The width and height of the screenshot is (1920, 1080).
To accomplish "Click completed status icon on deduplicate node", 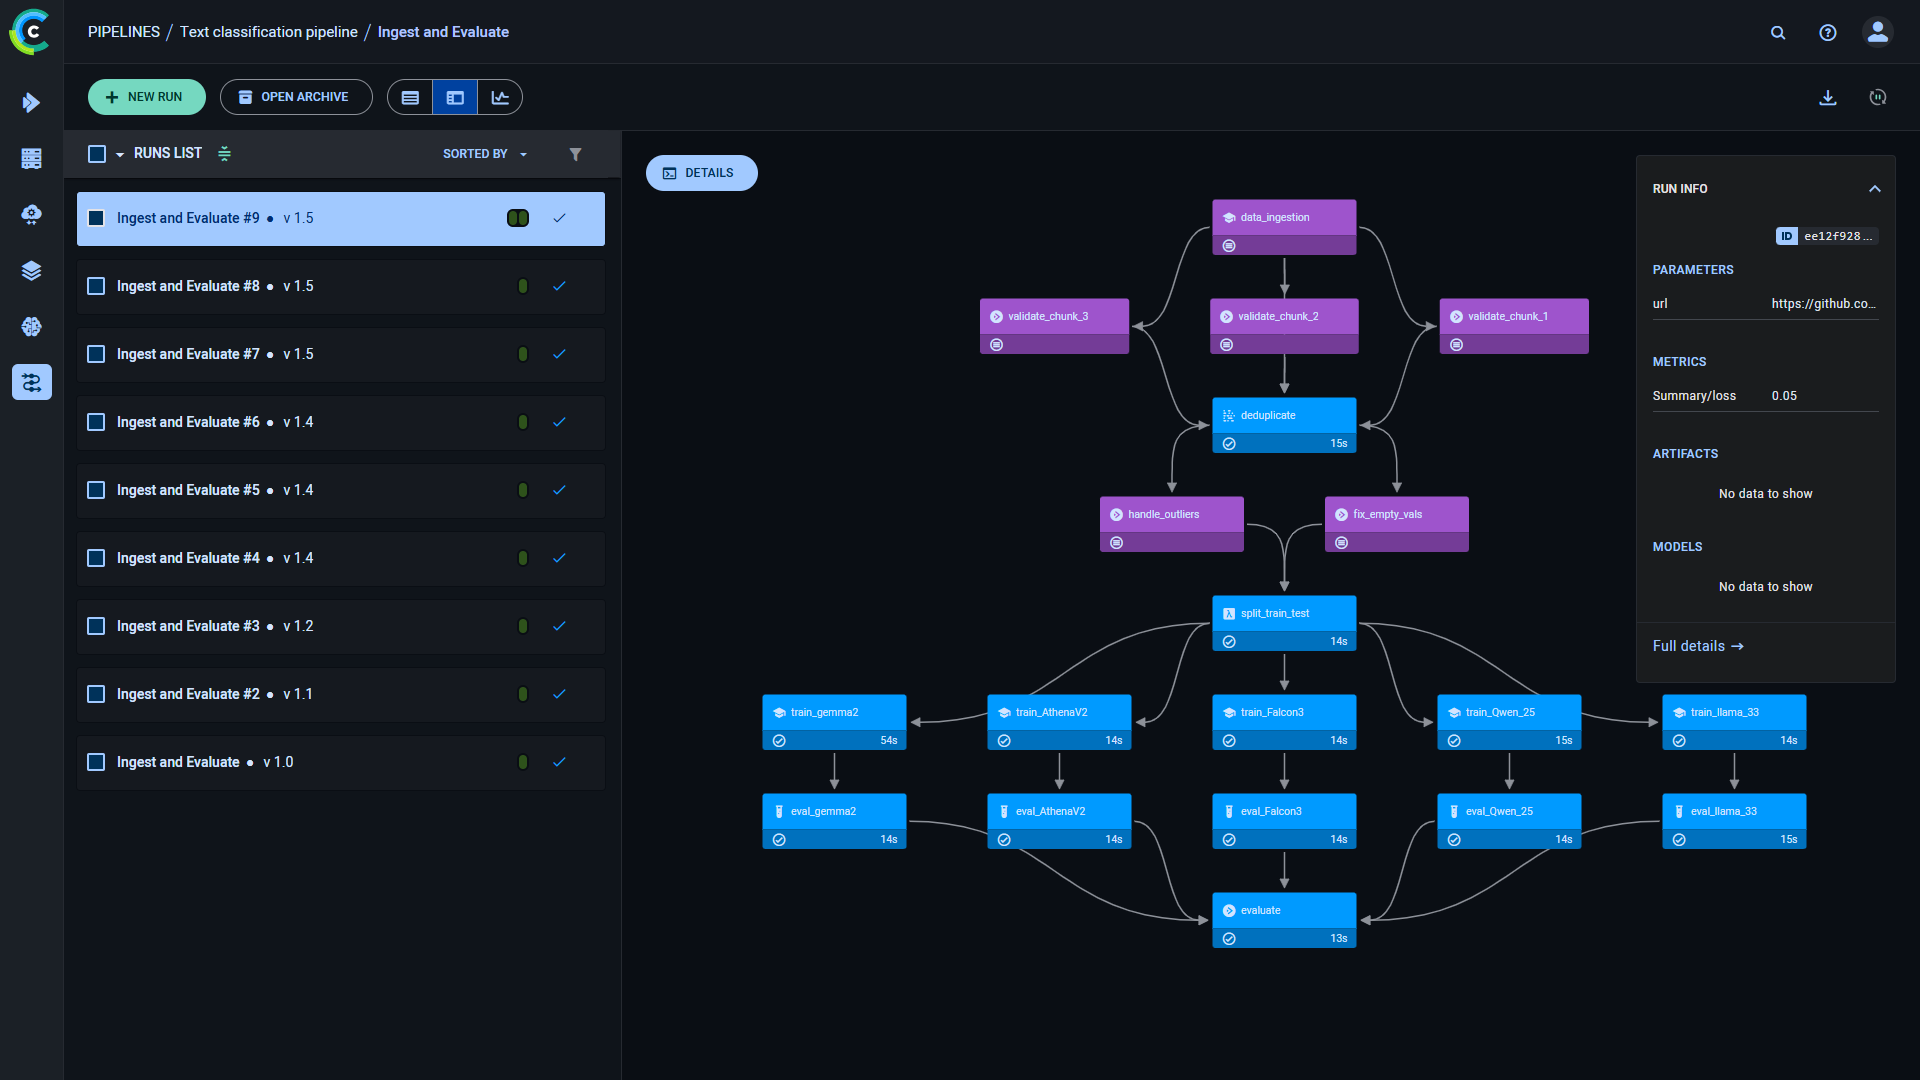I will pyautogui.click(x=1229, y=444).
